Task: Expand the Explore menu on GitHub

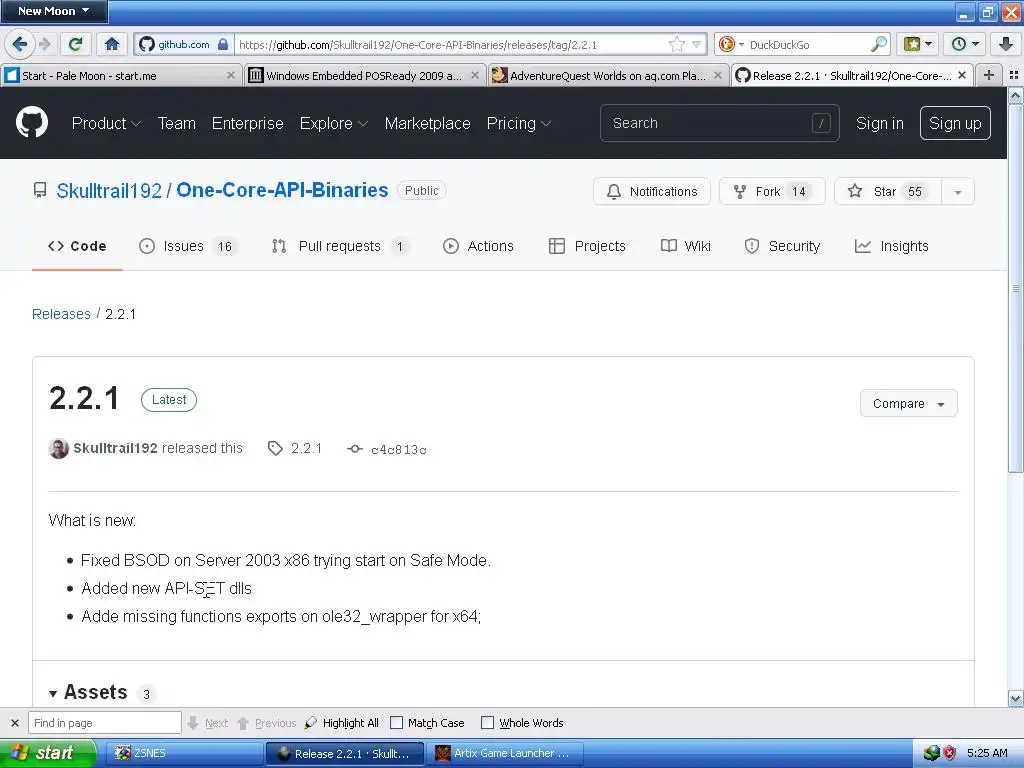Action: pyautogui.click(x=334, y=123)
